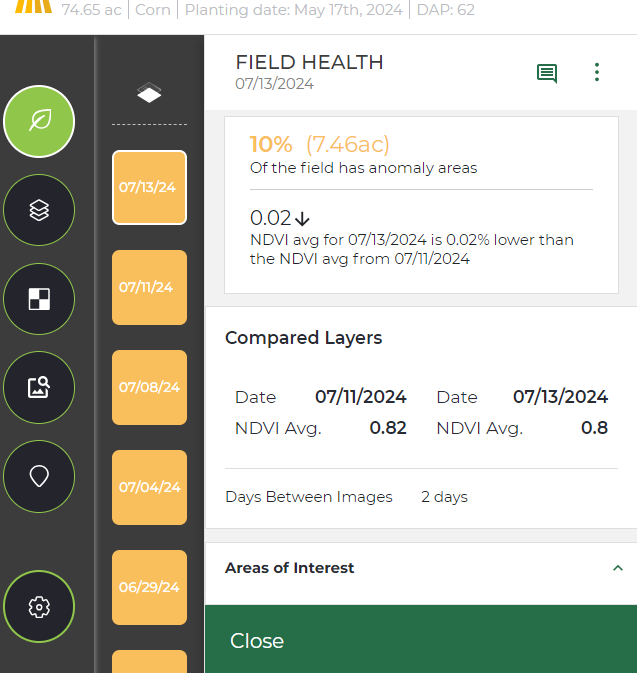
Task: Click the Areas of Interest heading
Action: [290, 568]
